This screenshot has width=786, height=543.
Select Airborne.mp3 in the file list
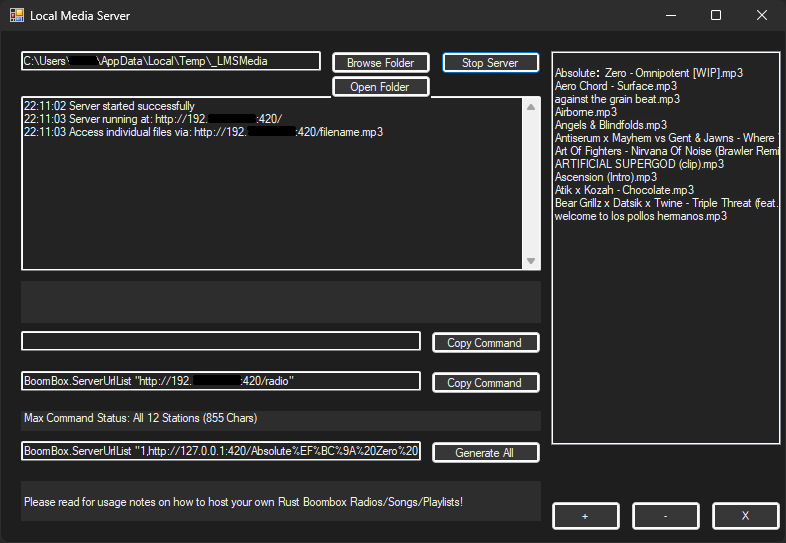(x=585, y=112)
